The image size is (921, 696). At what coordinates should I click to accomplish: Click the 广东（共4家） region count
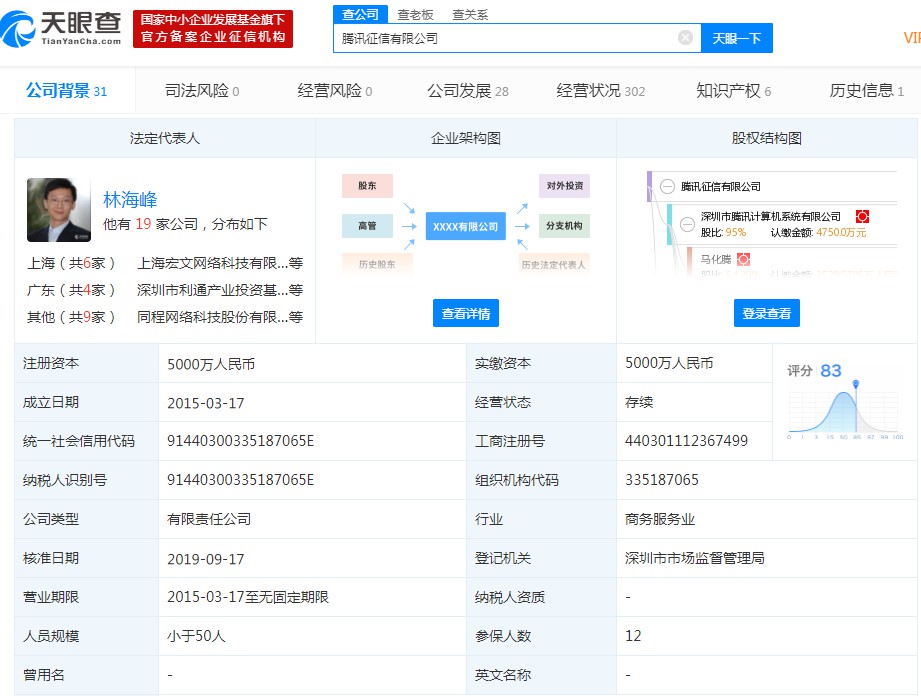[71, 290]
